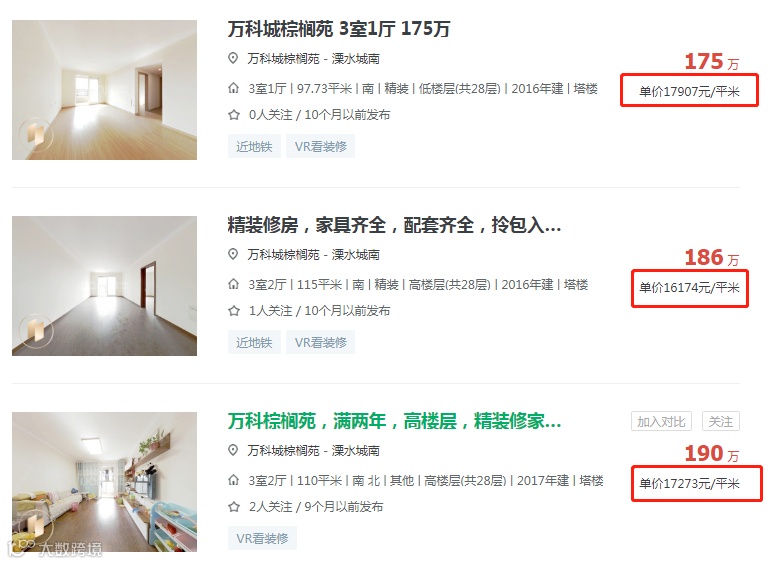
Task: Select 近地铁 tag on first listing
Action: 254,146
